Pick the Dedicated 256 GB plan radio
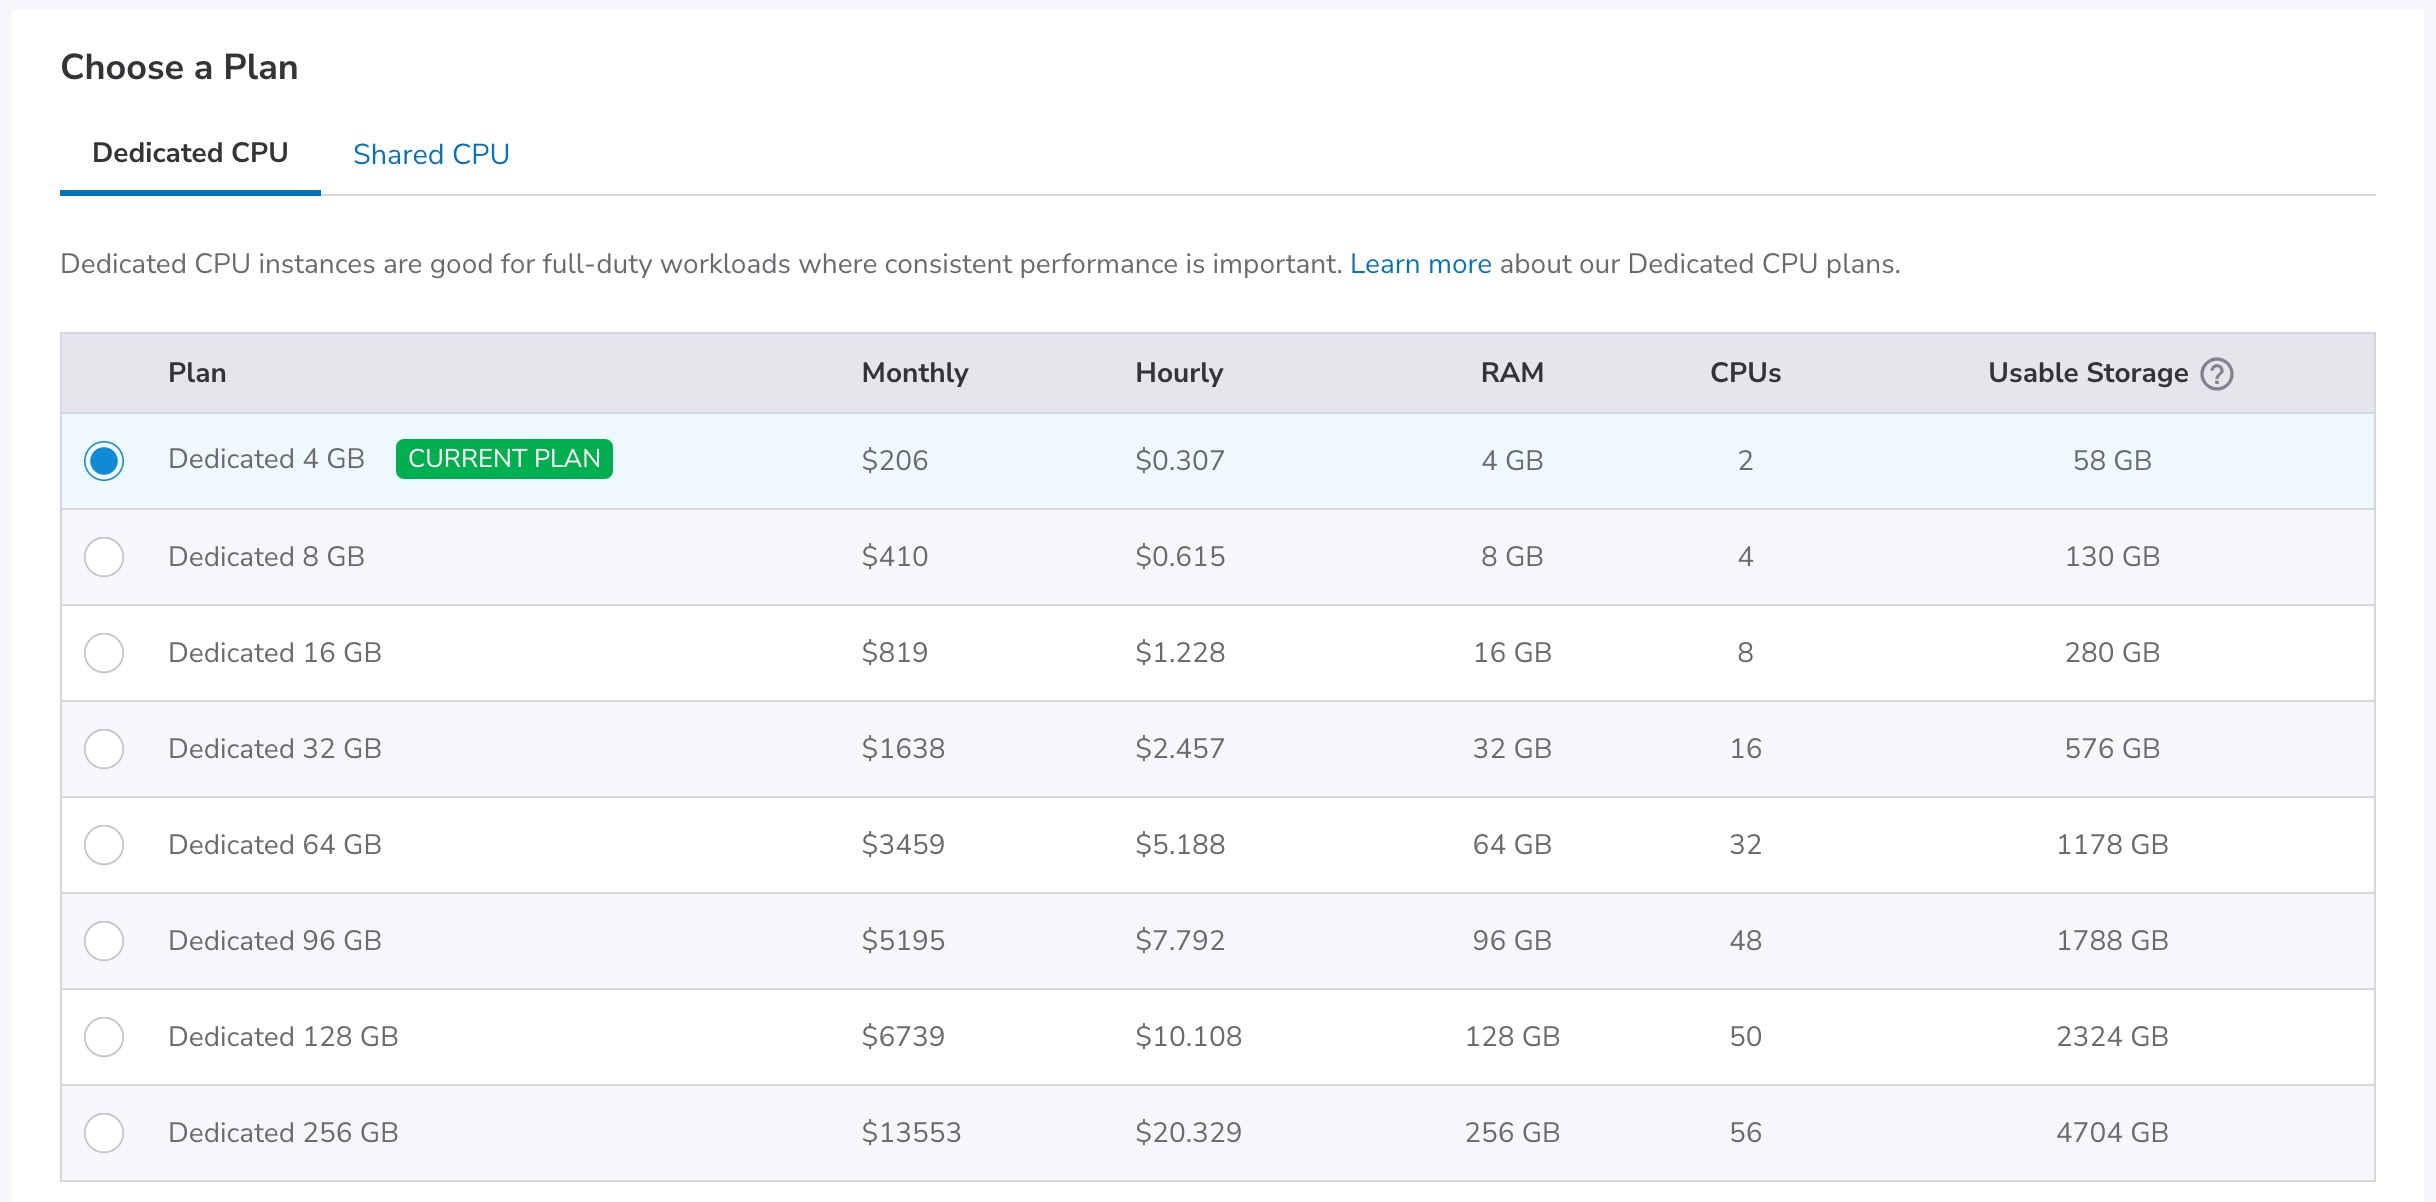 pyautogui.click(x=104, y=1133)
